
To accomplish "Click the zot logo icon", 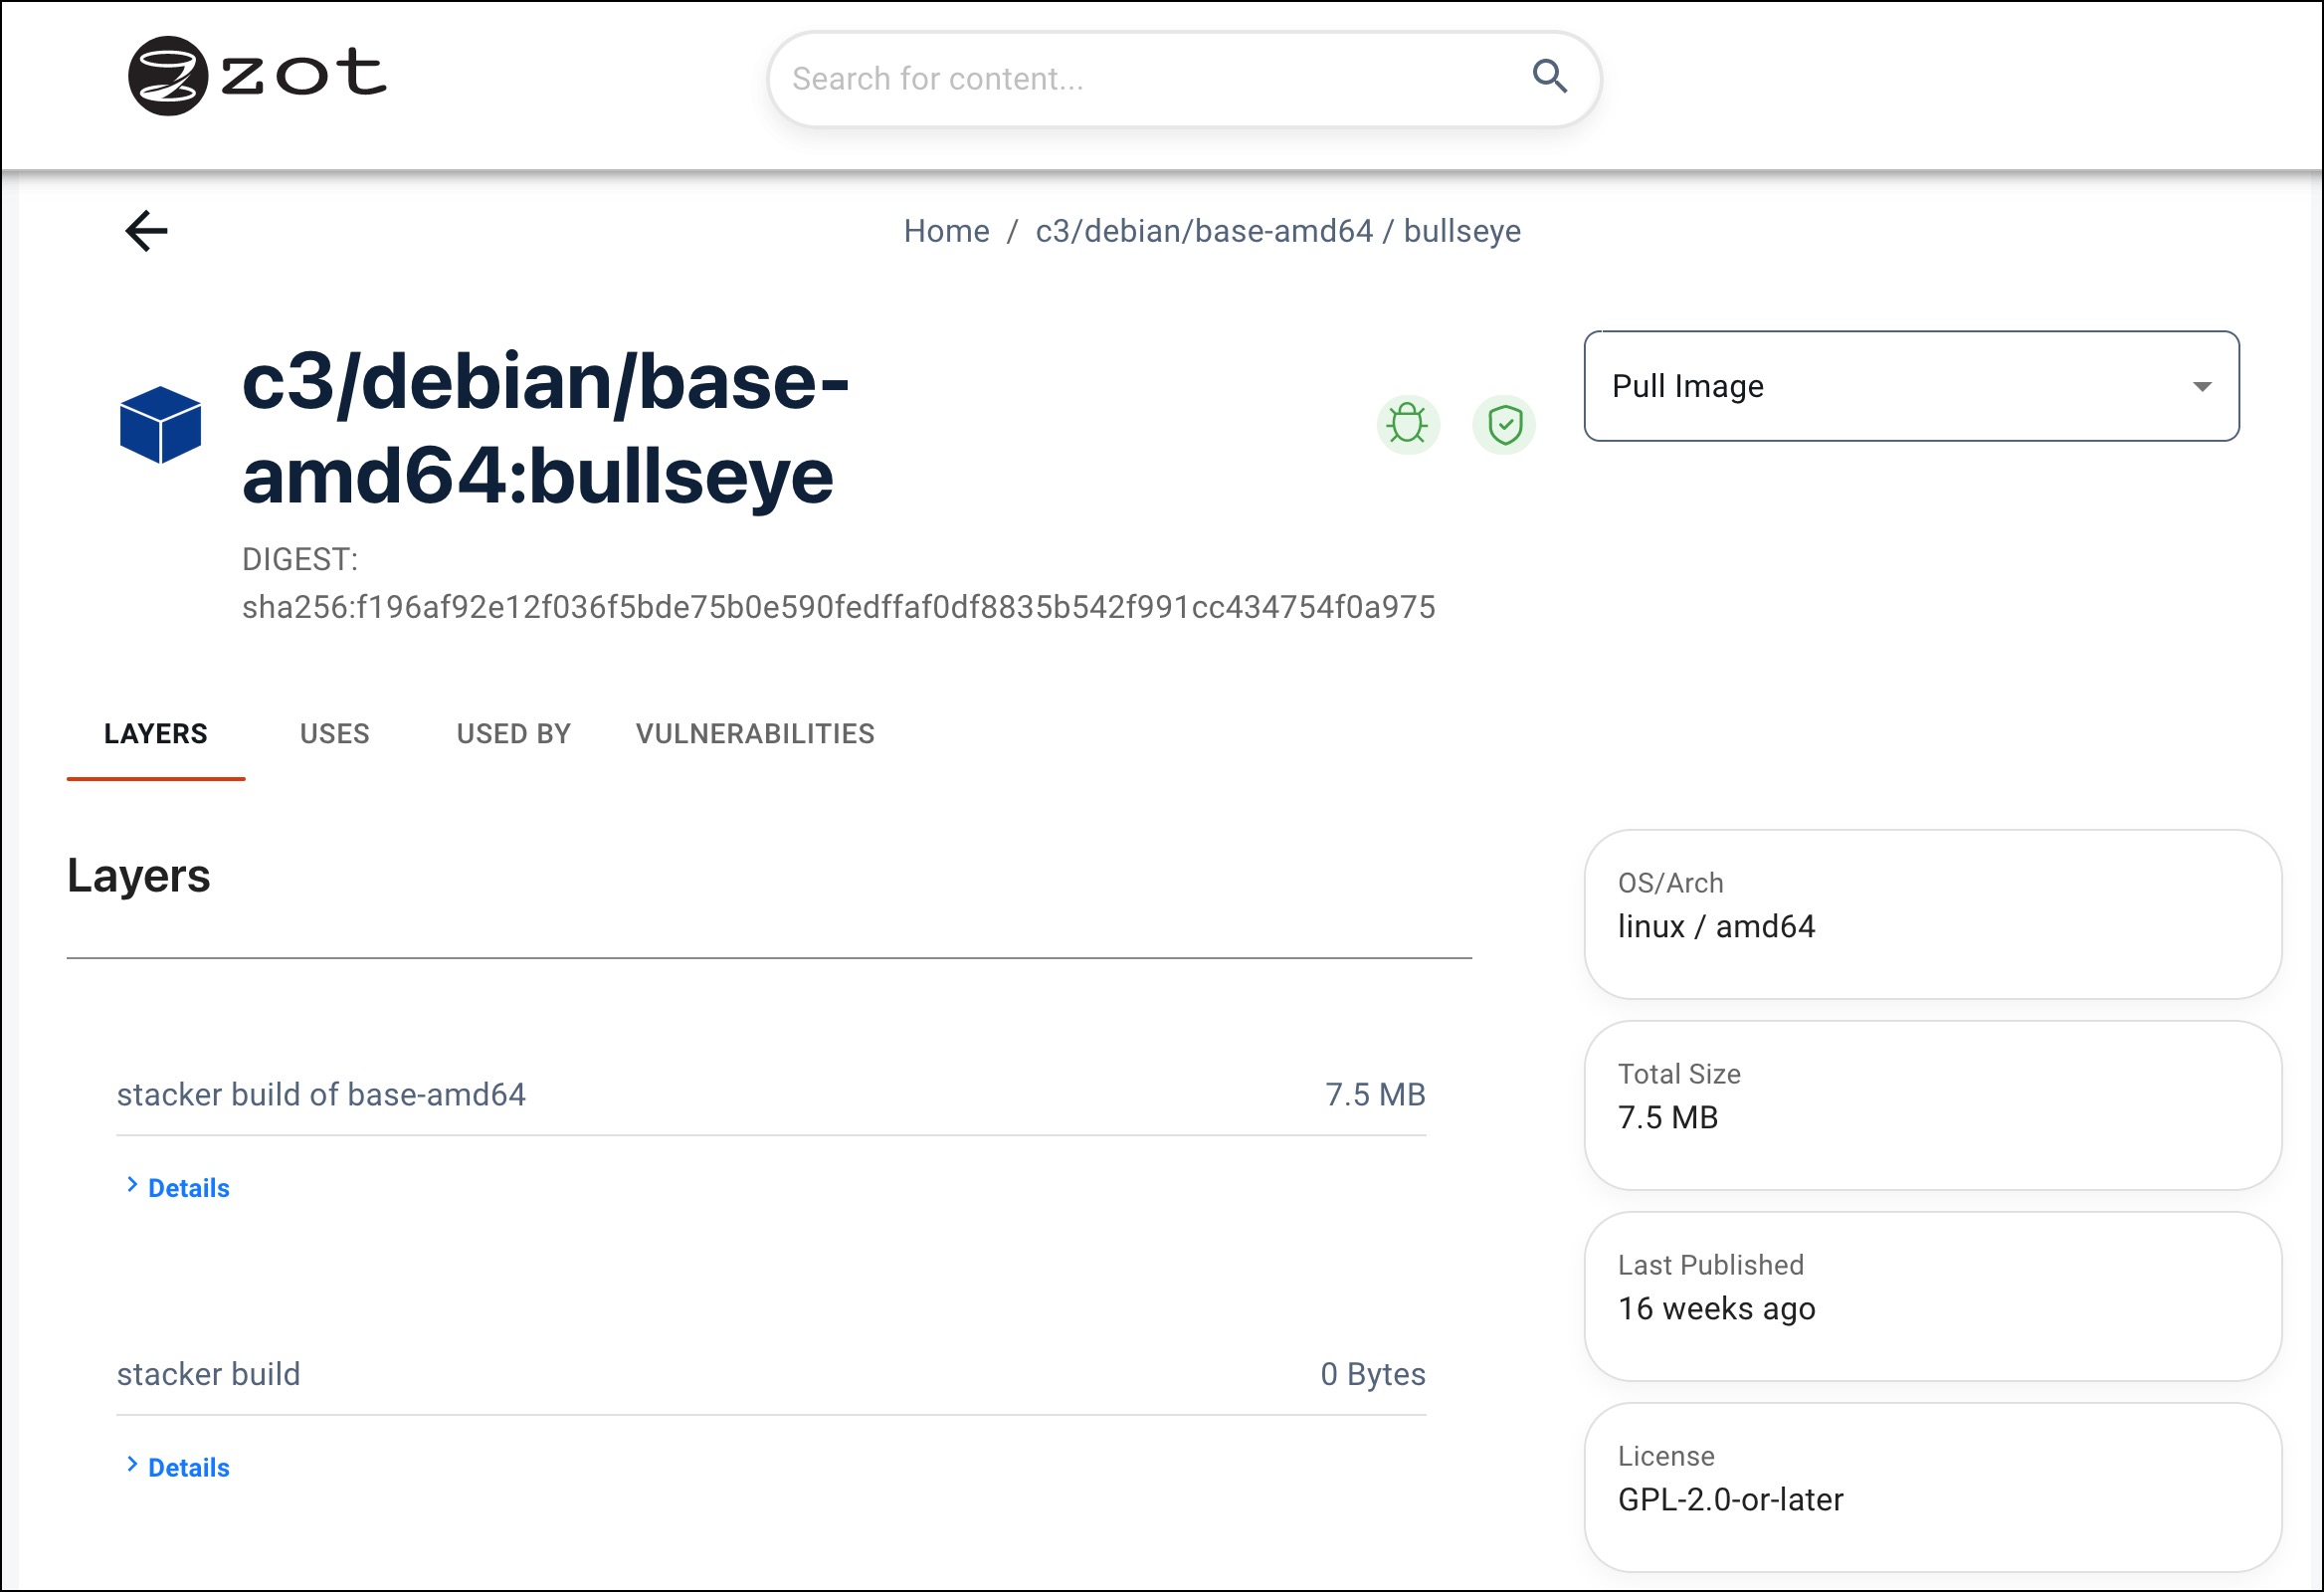I will (x=167, y=76).
